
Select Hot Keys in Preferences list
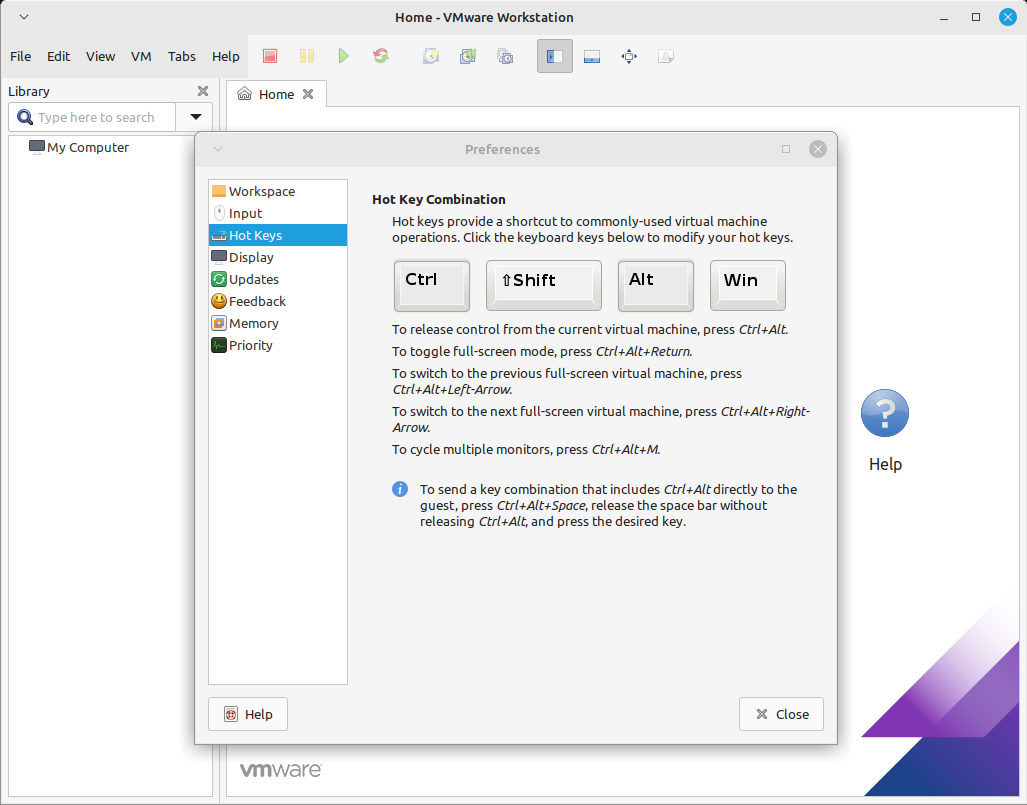pyautogui.click(x=278, y=235)
